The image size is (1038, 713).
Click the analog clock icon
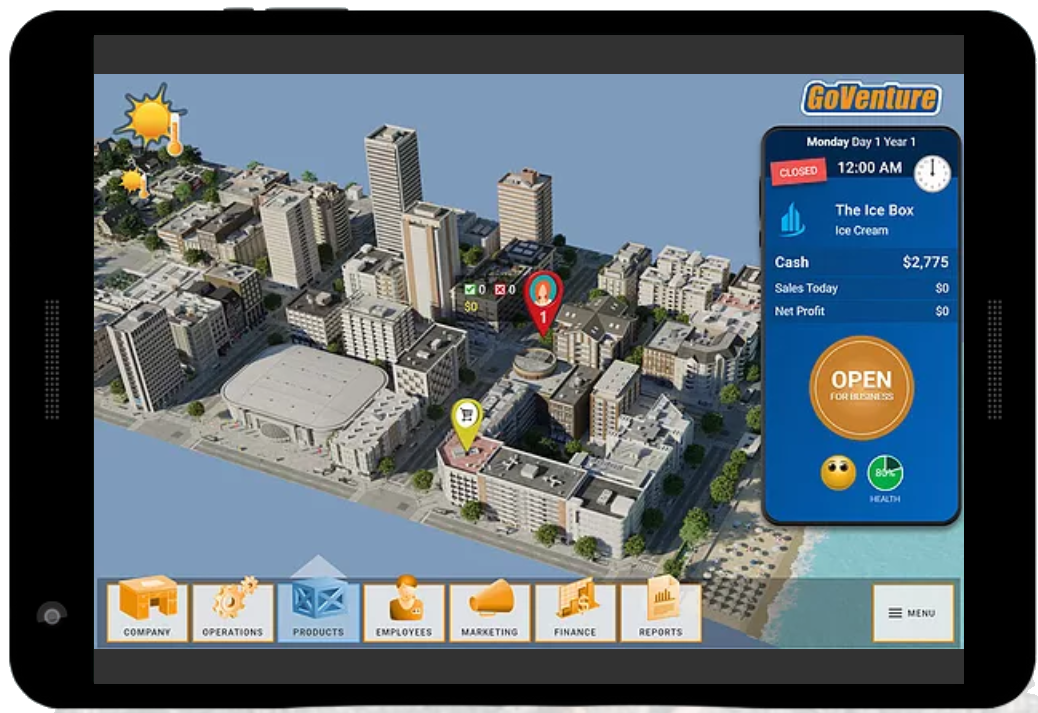point(932,173)
